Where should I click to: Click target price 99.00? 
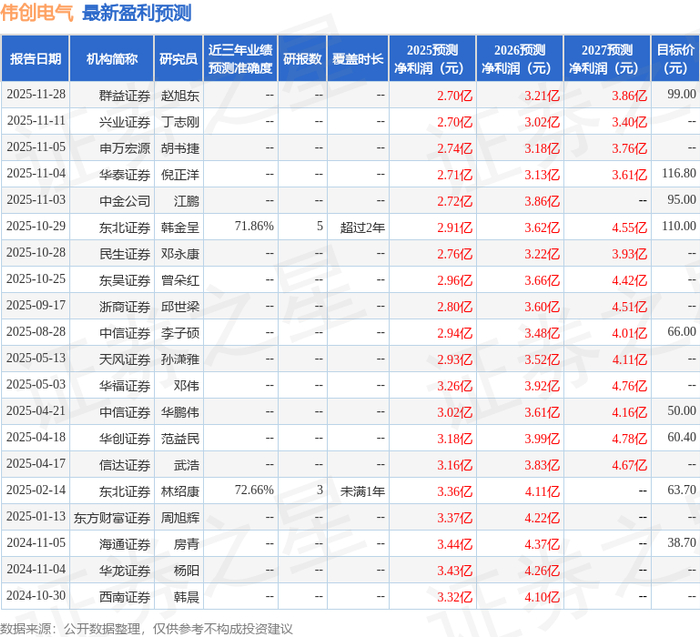click(682, 94)
